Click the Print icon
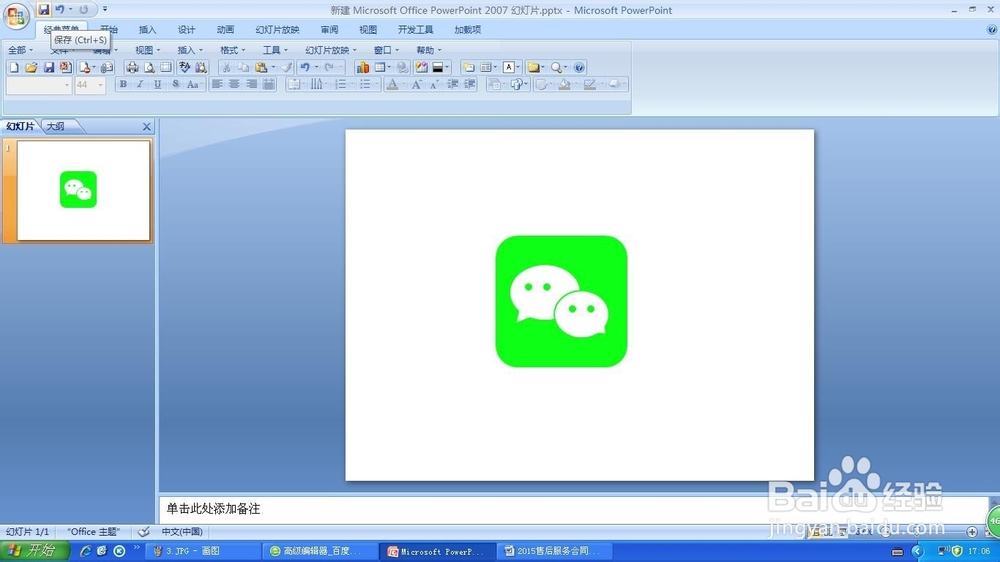1000x562 pixels. (132, 67)
